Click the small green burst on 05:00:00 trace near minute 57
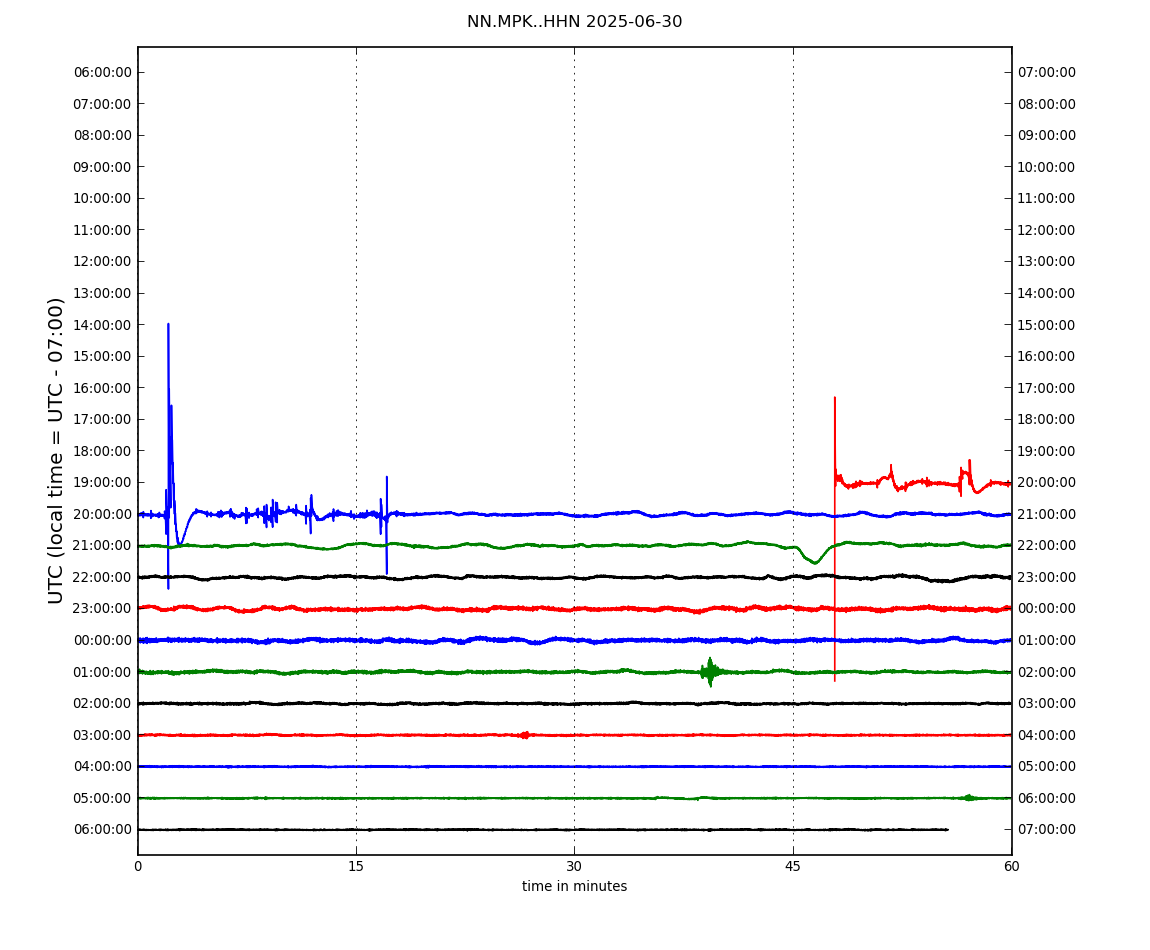 pos(970,797)
